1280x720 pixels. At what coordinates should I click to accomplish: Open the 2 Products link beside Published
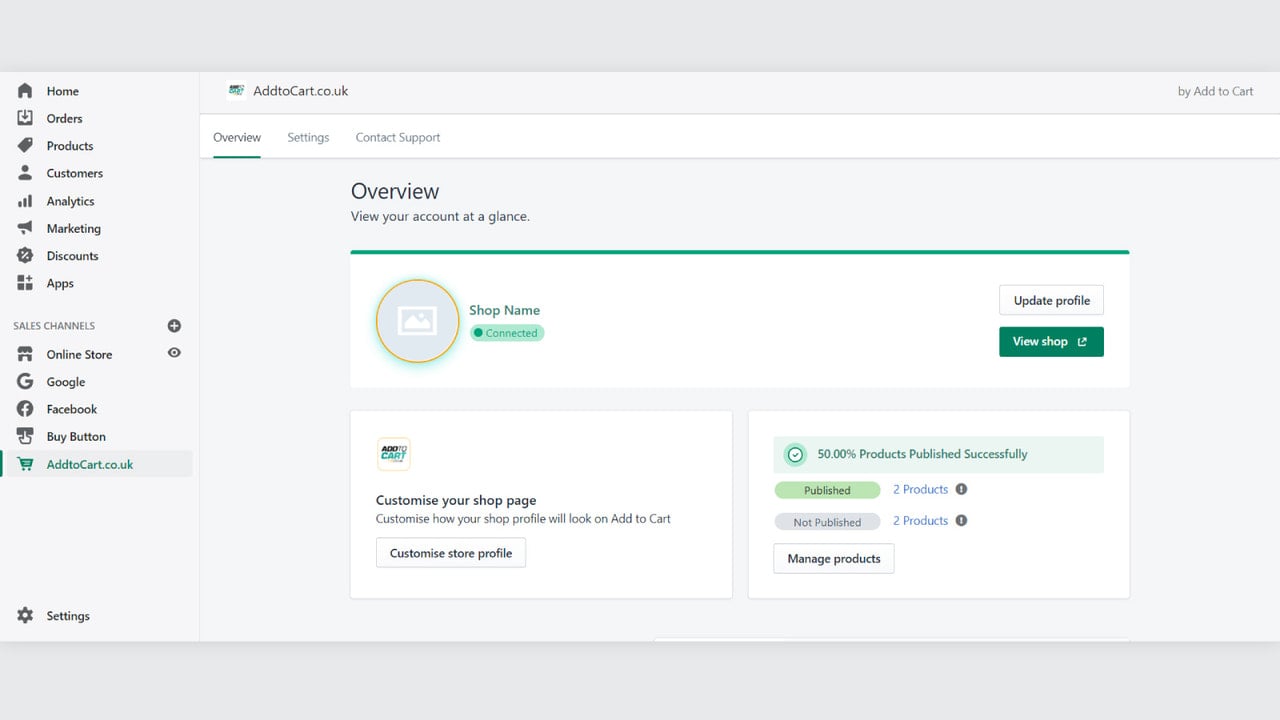click(920, 489)
